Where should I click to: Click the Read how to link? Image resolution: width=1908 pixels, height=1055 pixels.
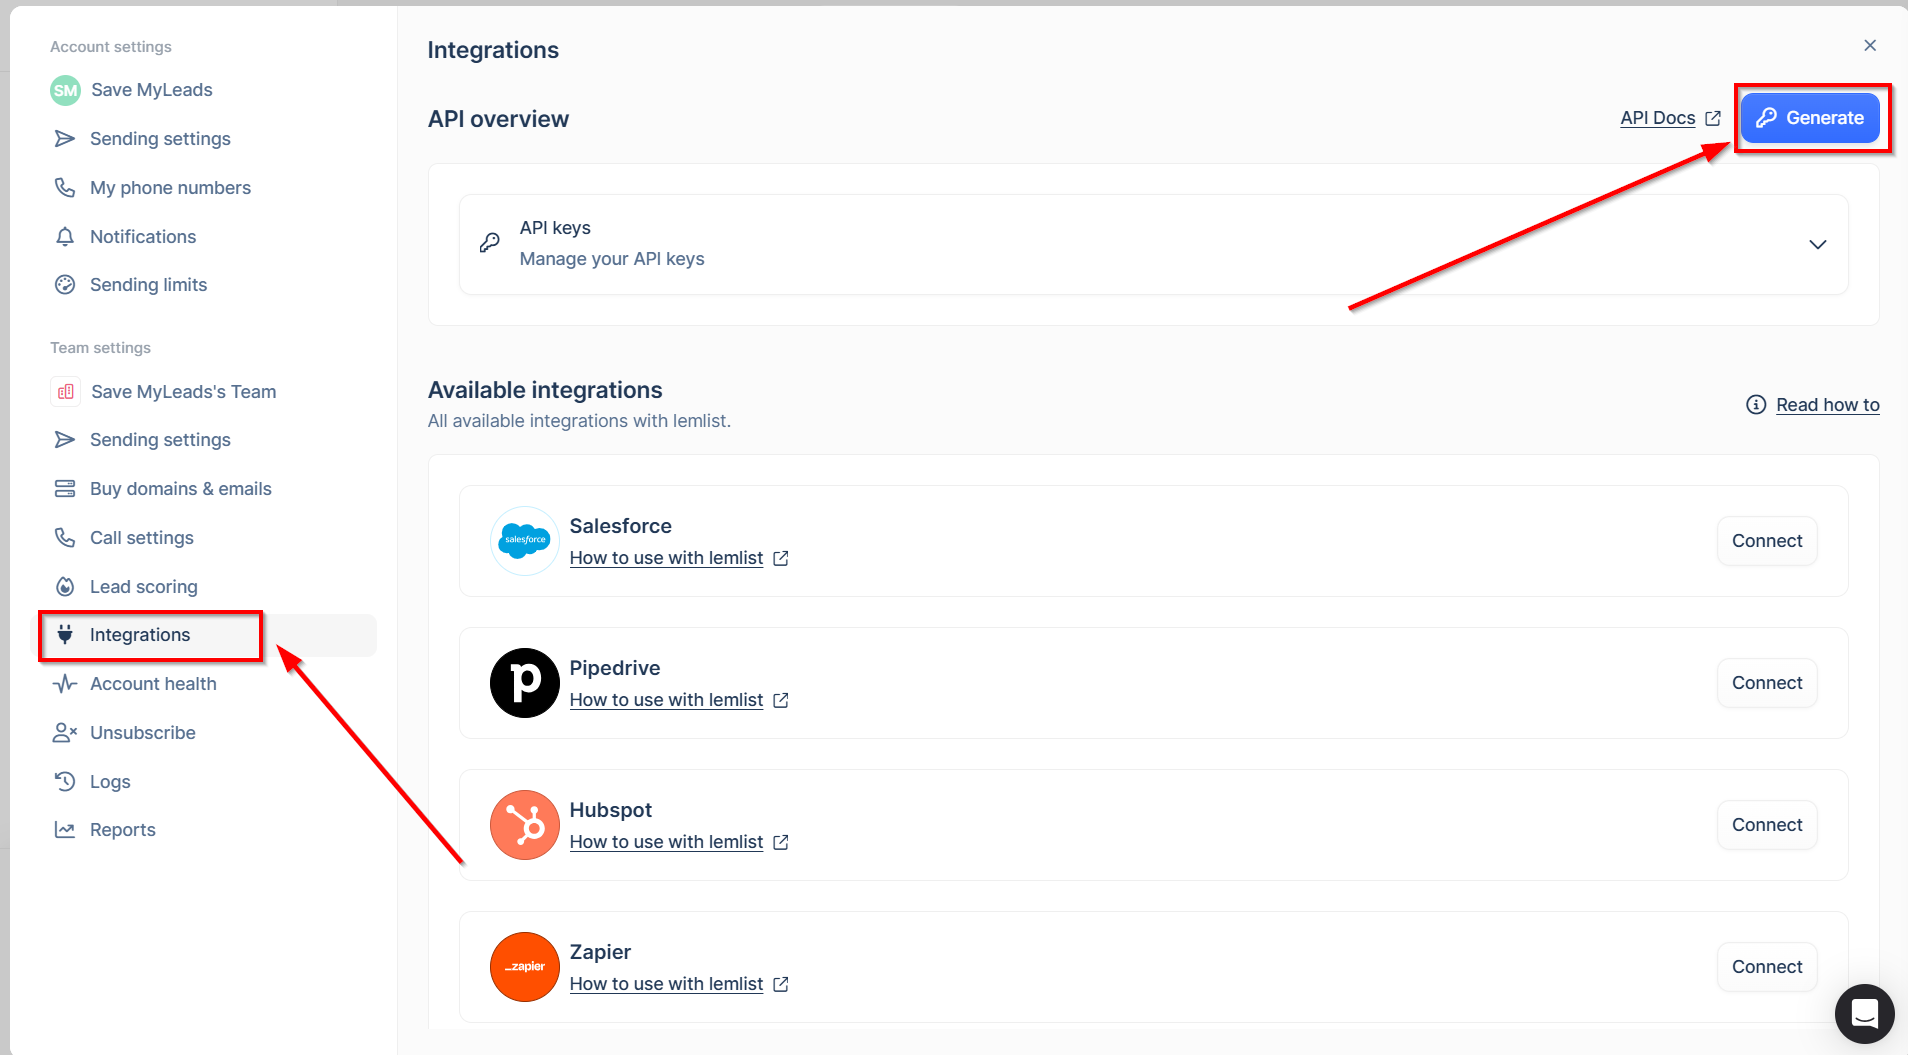pos(1827,405)
